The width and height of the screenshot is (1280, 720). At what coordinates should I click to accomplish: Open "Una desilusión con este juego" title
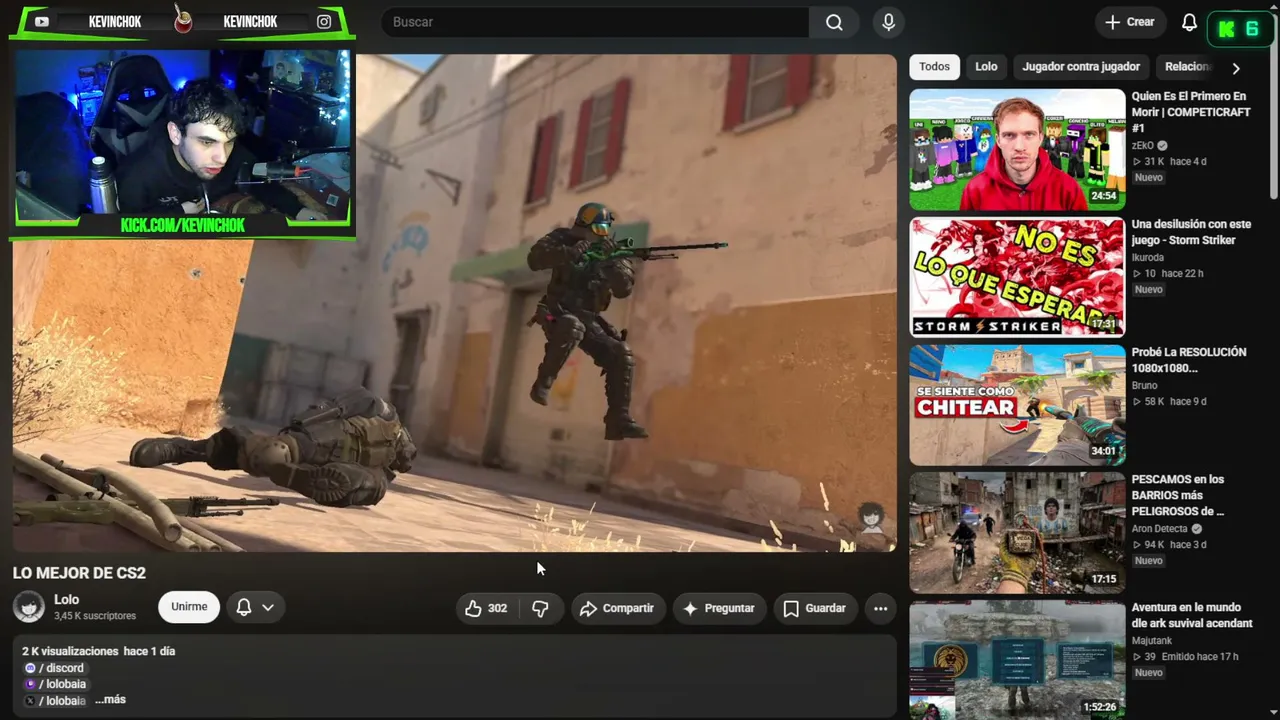[1191, 232]
